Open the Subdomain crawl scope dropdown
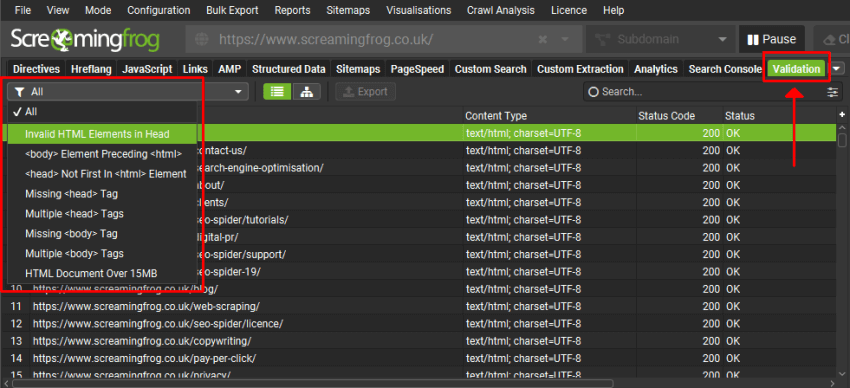This screenshot has height=388, width=850. (660, 40)
